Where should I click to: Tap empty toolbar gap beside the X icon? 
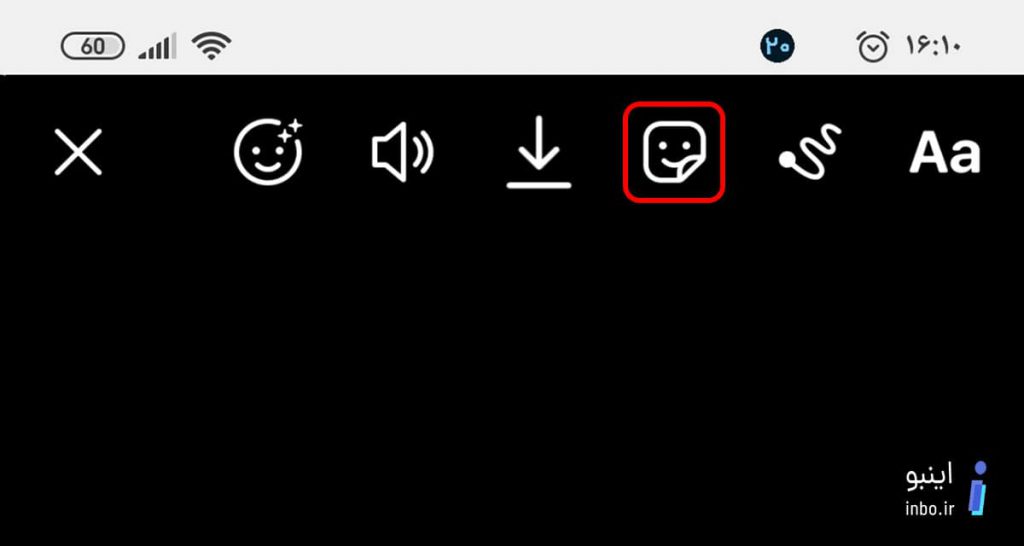pos(167,152)
